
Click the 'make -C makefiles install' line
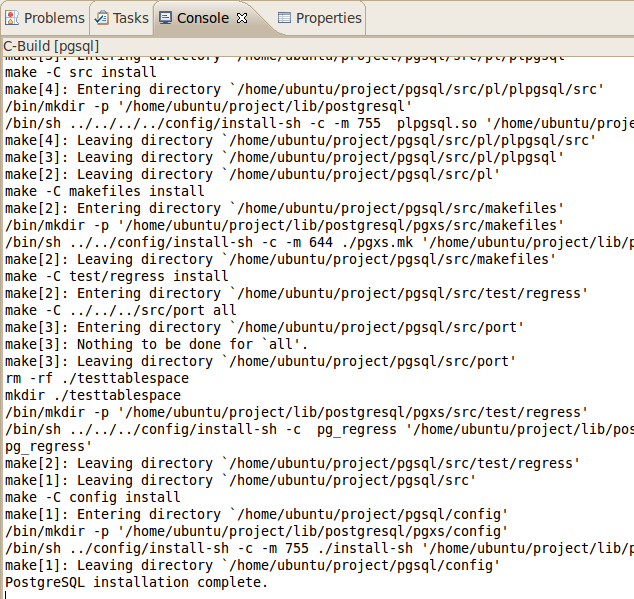tap(105, 191)
